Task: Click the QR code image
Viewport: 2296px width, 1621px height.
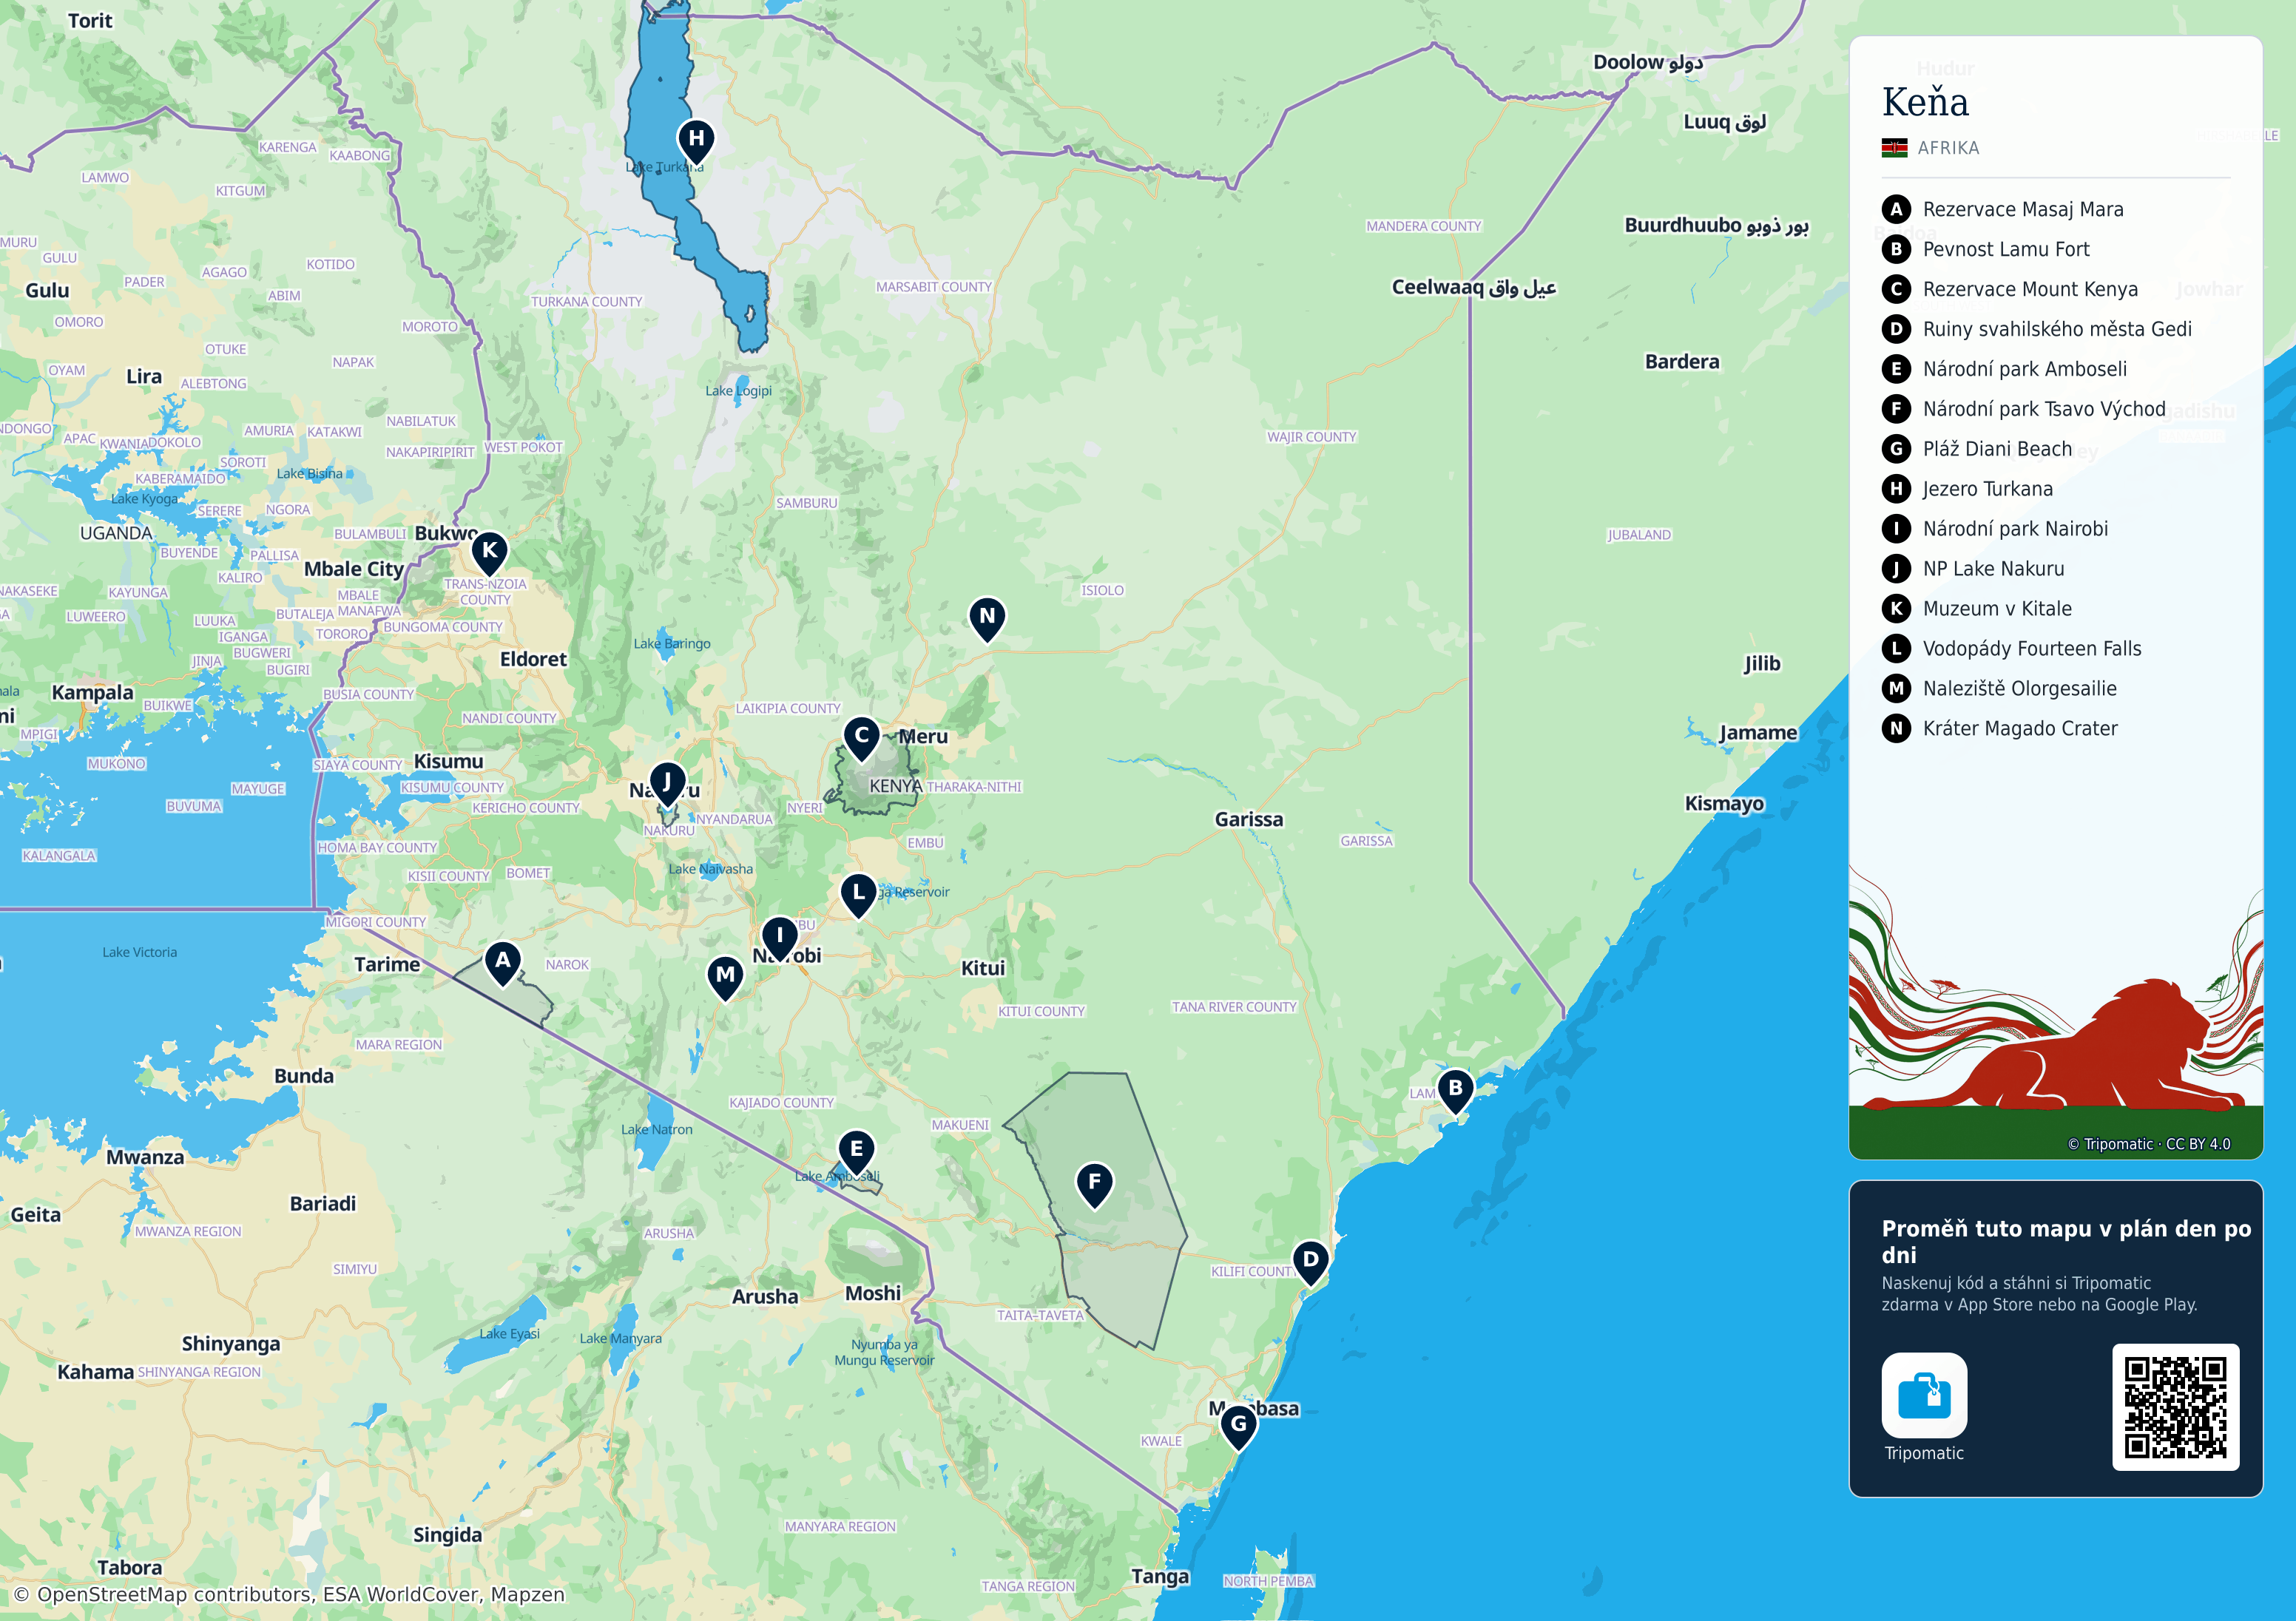Action: (x=2175, y=1407)
